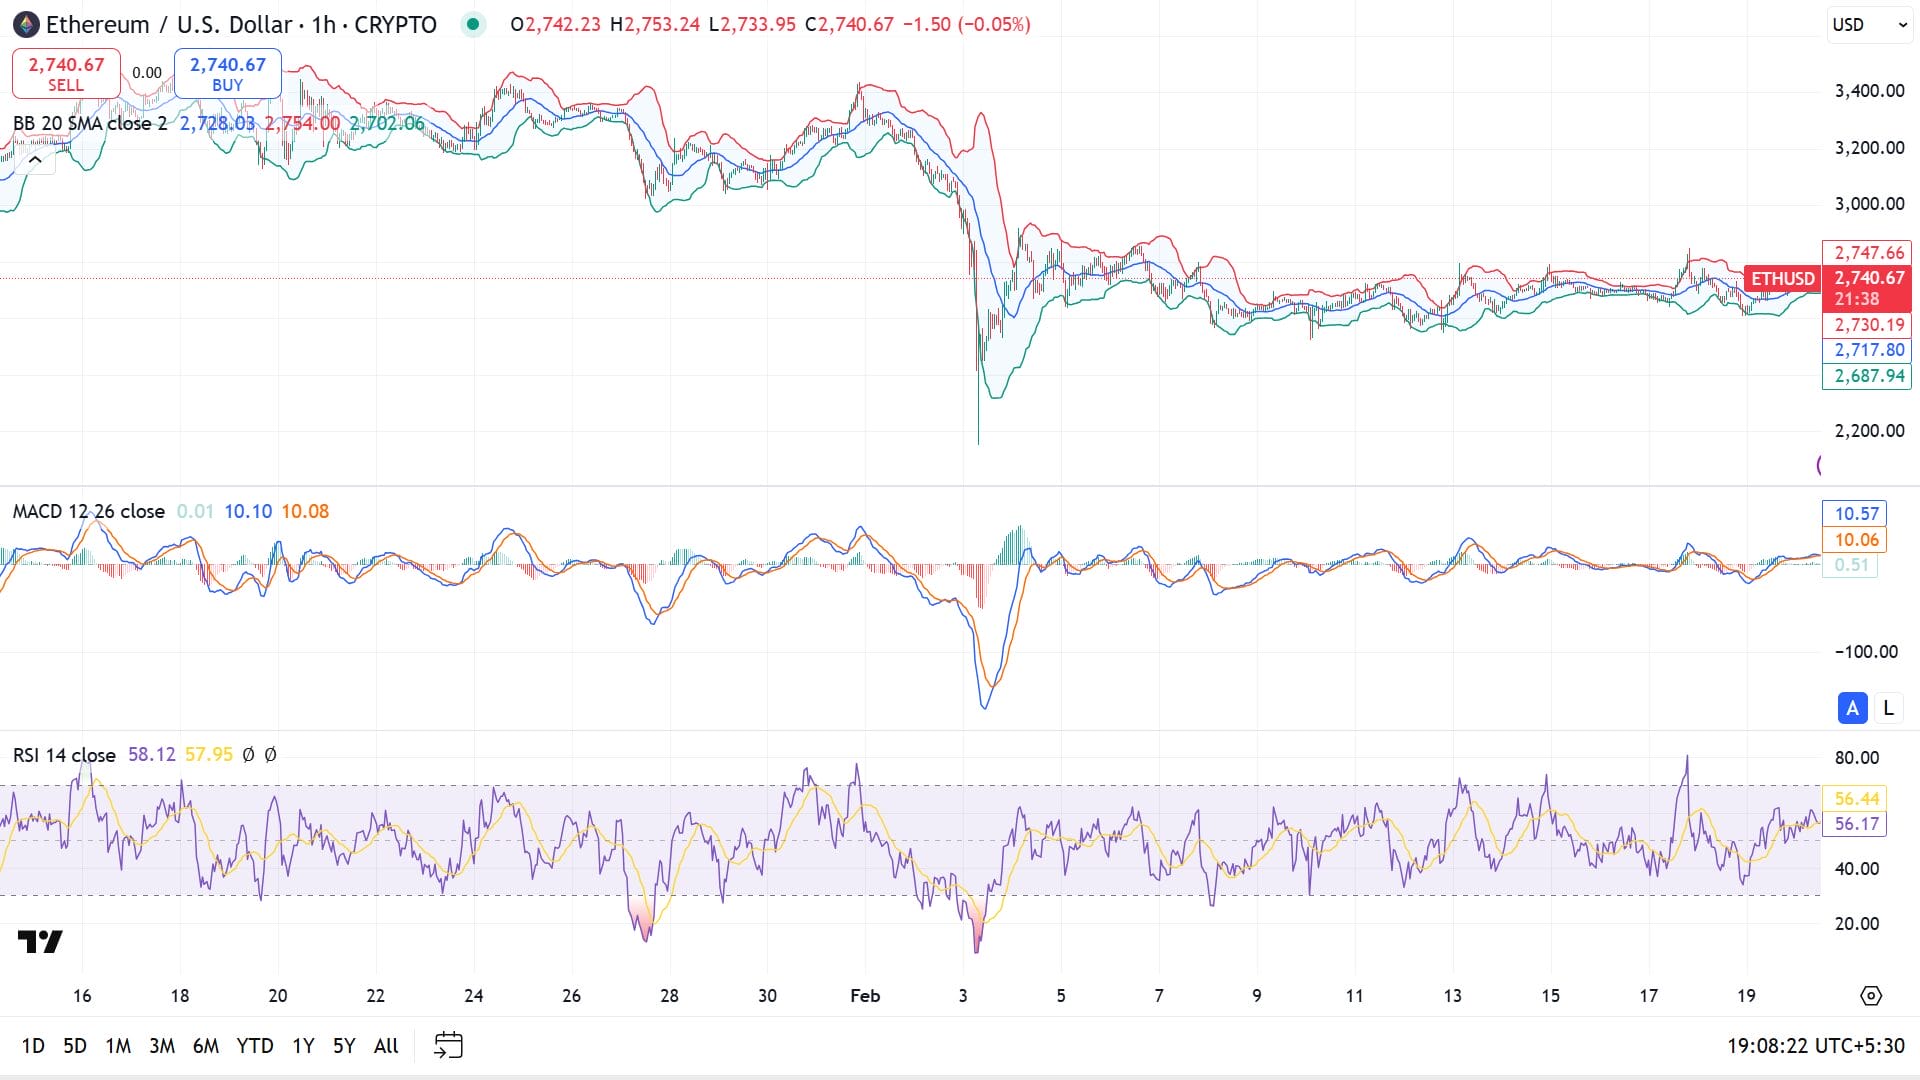Click the 2,740.67 SELL button
The width and height of the screenshot is (1920, 1080).
coord(66,74)
